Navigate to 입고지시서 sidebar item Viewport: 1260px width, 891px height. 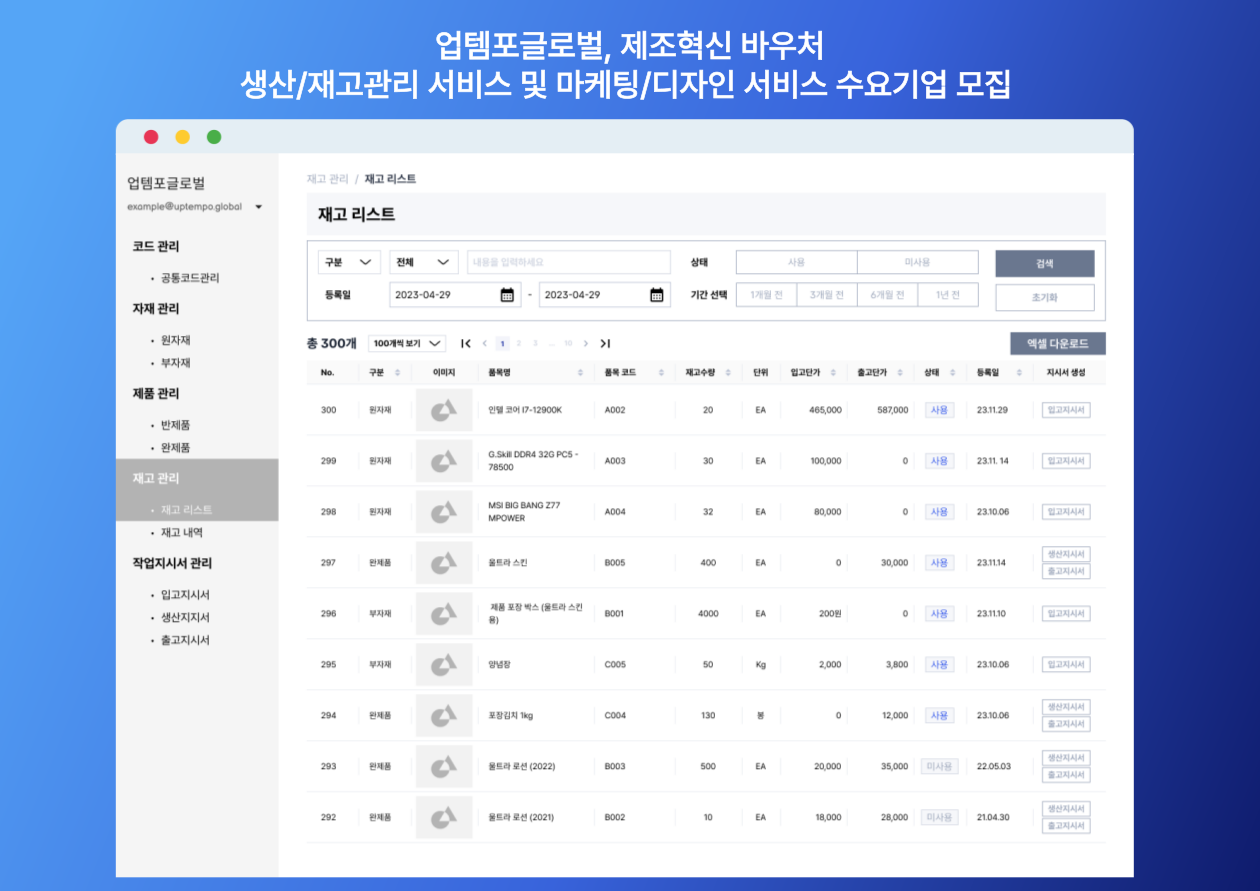click(x=185, y=595)
